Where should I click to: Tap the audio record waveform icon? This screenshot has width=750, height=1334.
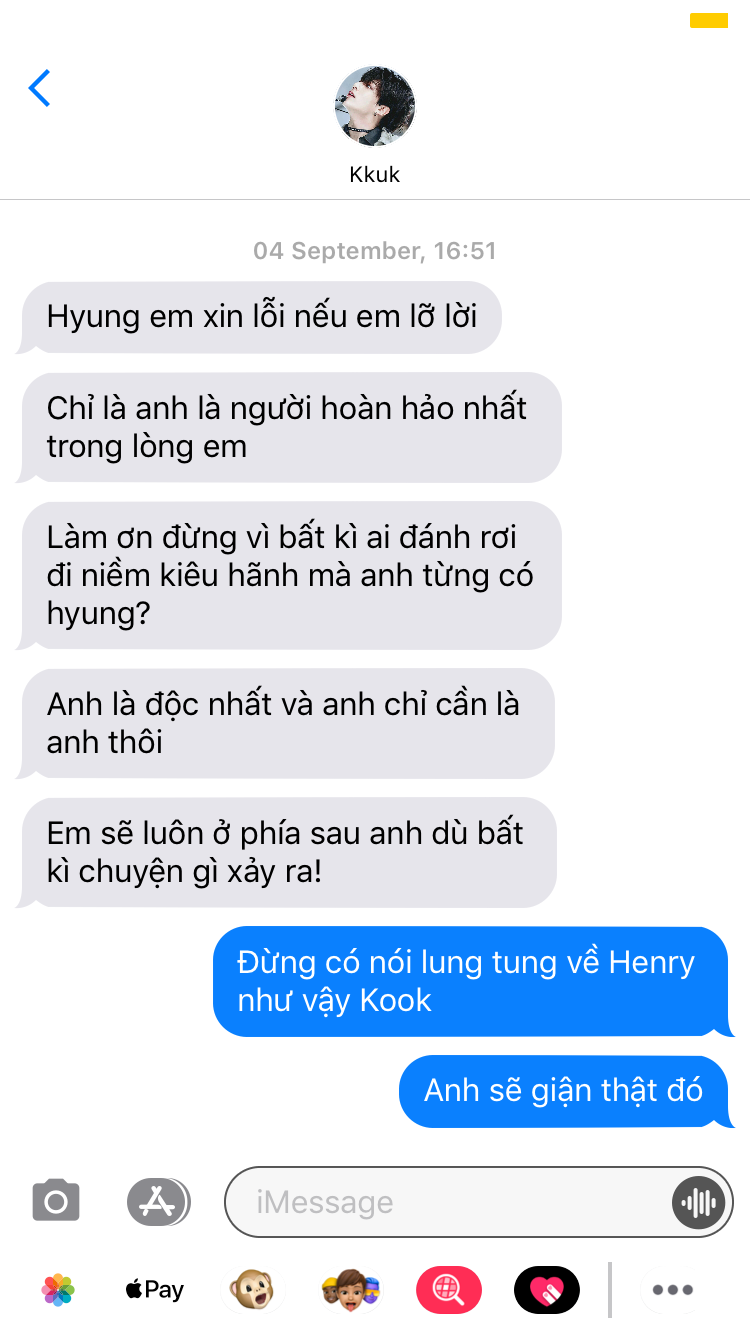pyautogui.click(x=698, y=1202)
